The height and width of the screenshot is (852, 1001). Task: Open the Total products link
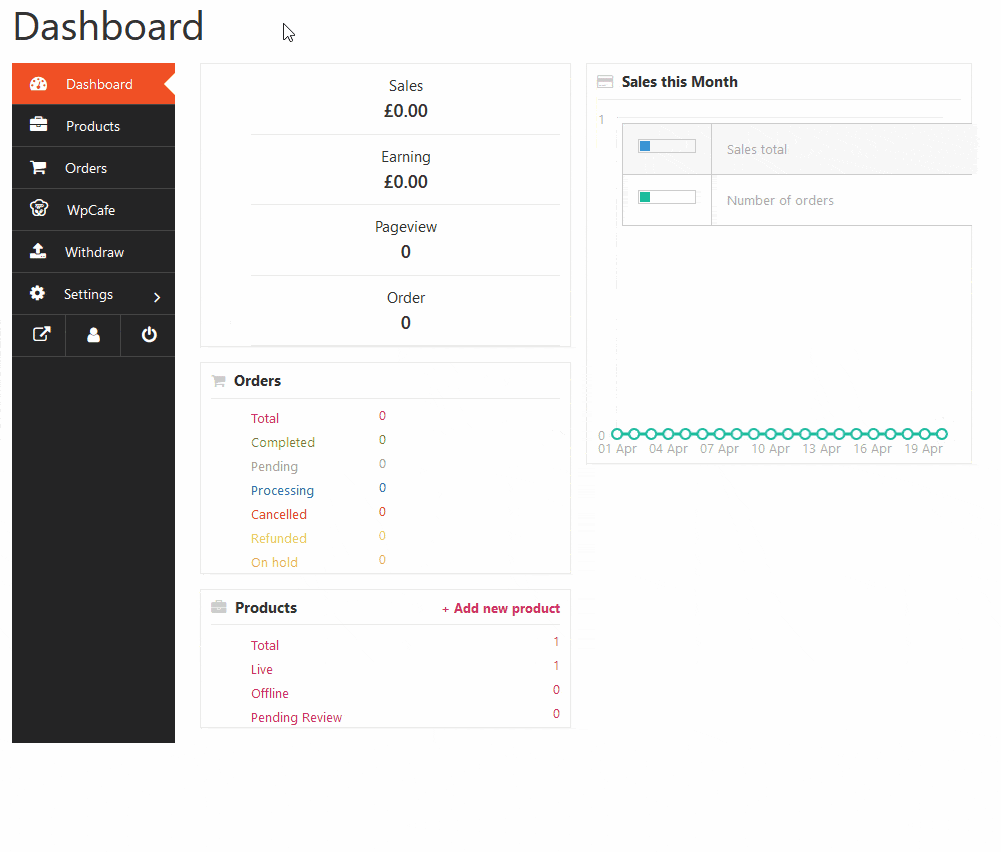pos(265,645)
